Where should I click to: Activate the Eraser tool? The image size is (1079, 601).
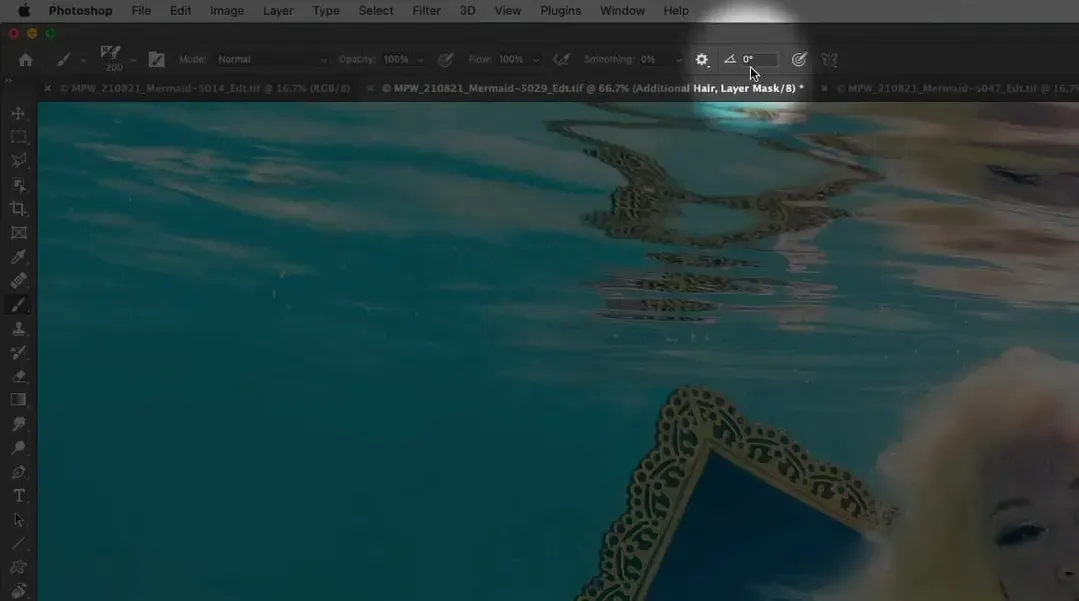point(18,376)
